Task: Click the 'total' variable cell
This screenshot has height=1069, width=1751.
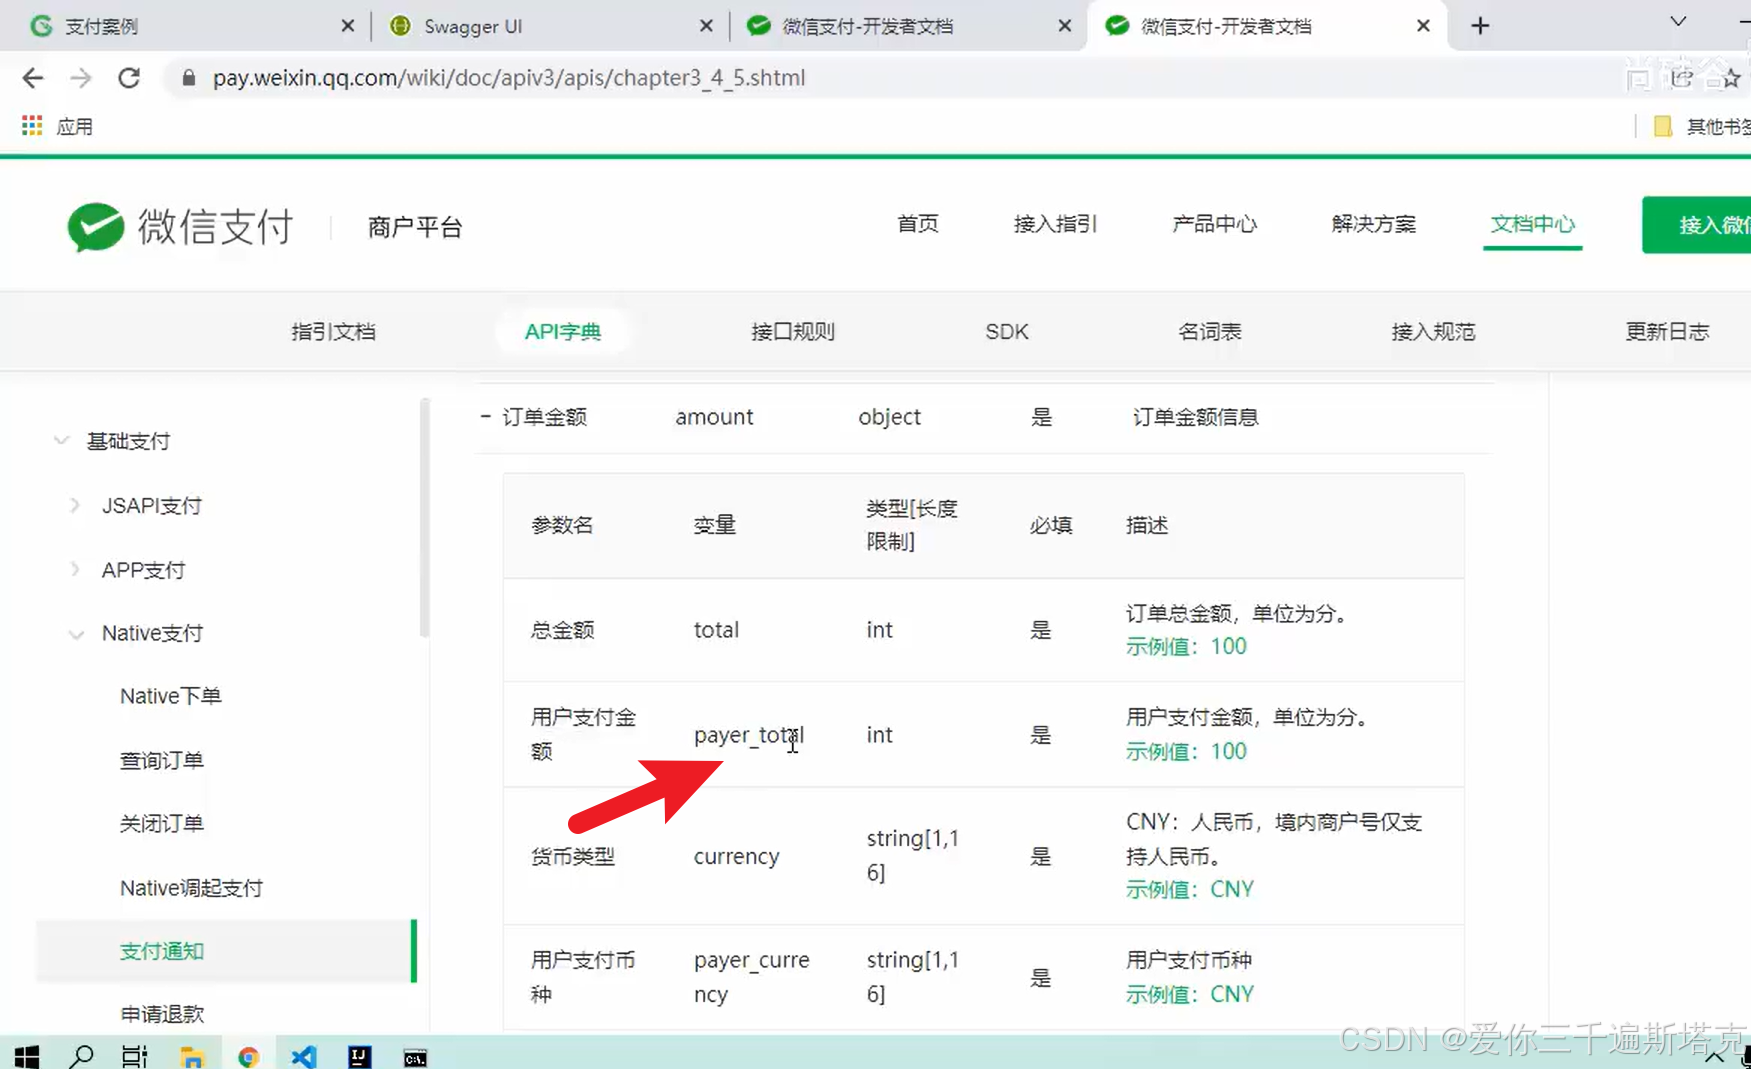Action: (716, 630)
